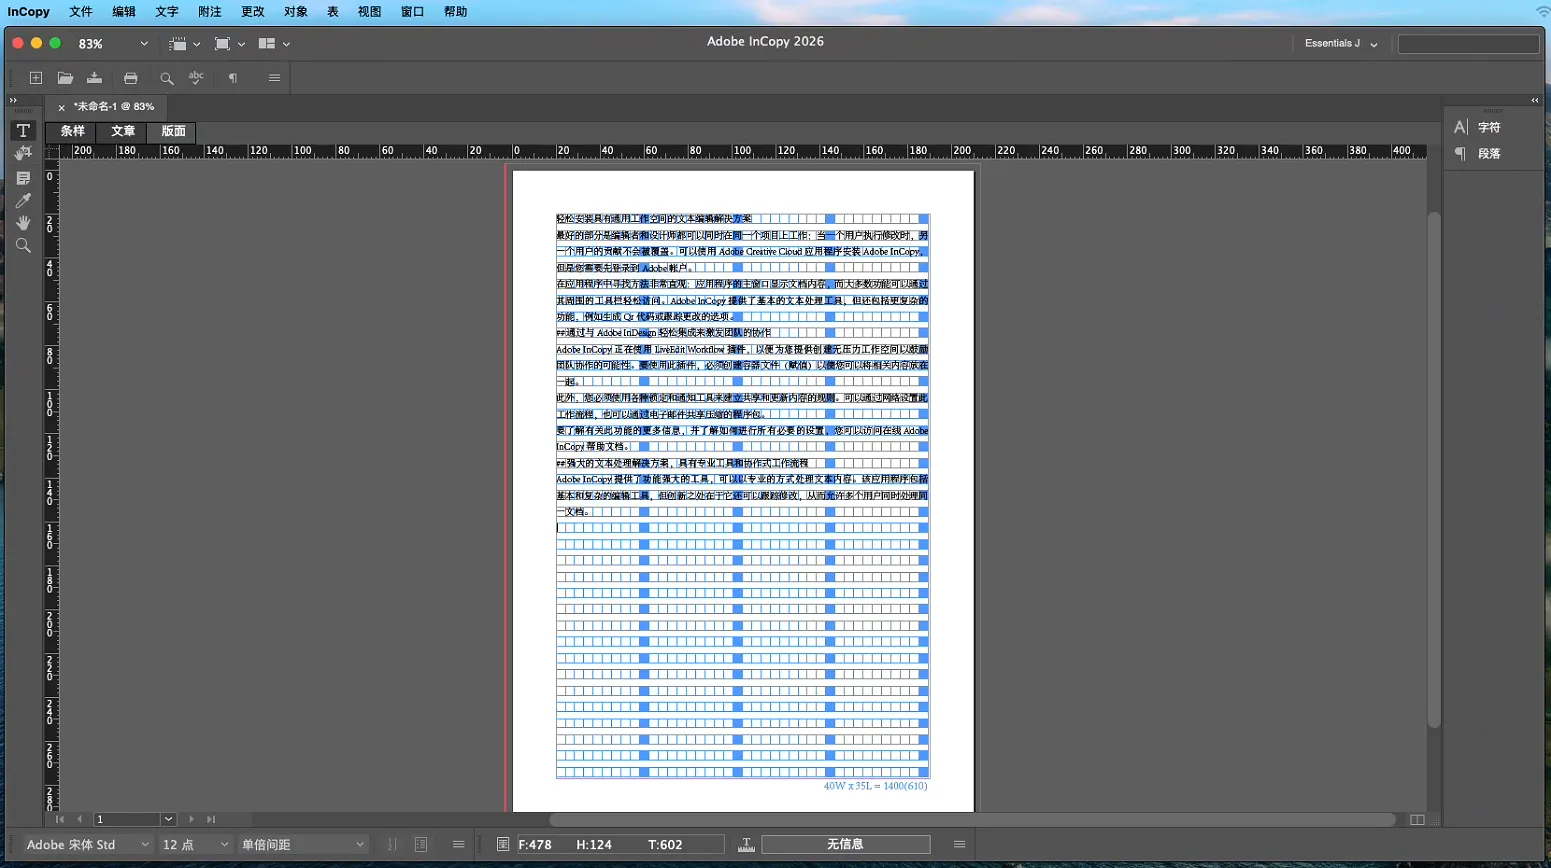The width and height of the screenshot is (1551, 868).
Task: Choose the Zoom tool in the toolbox
Action: (23, 246)
